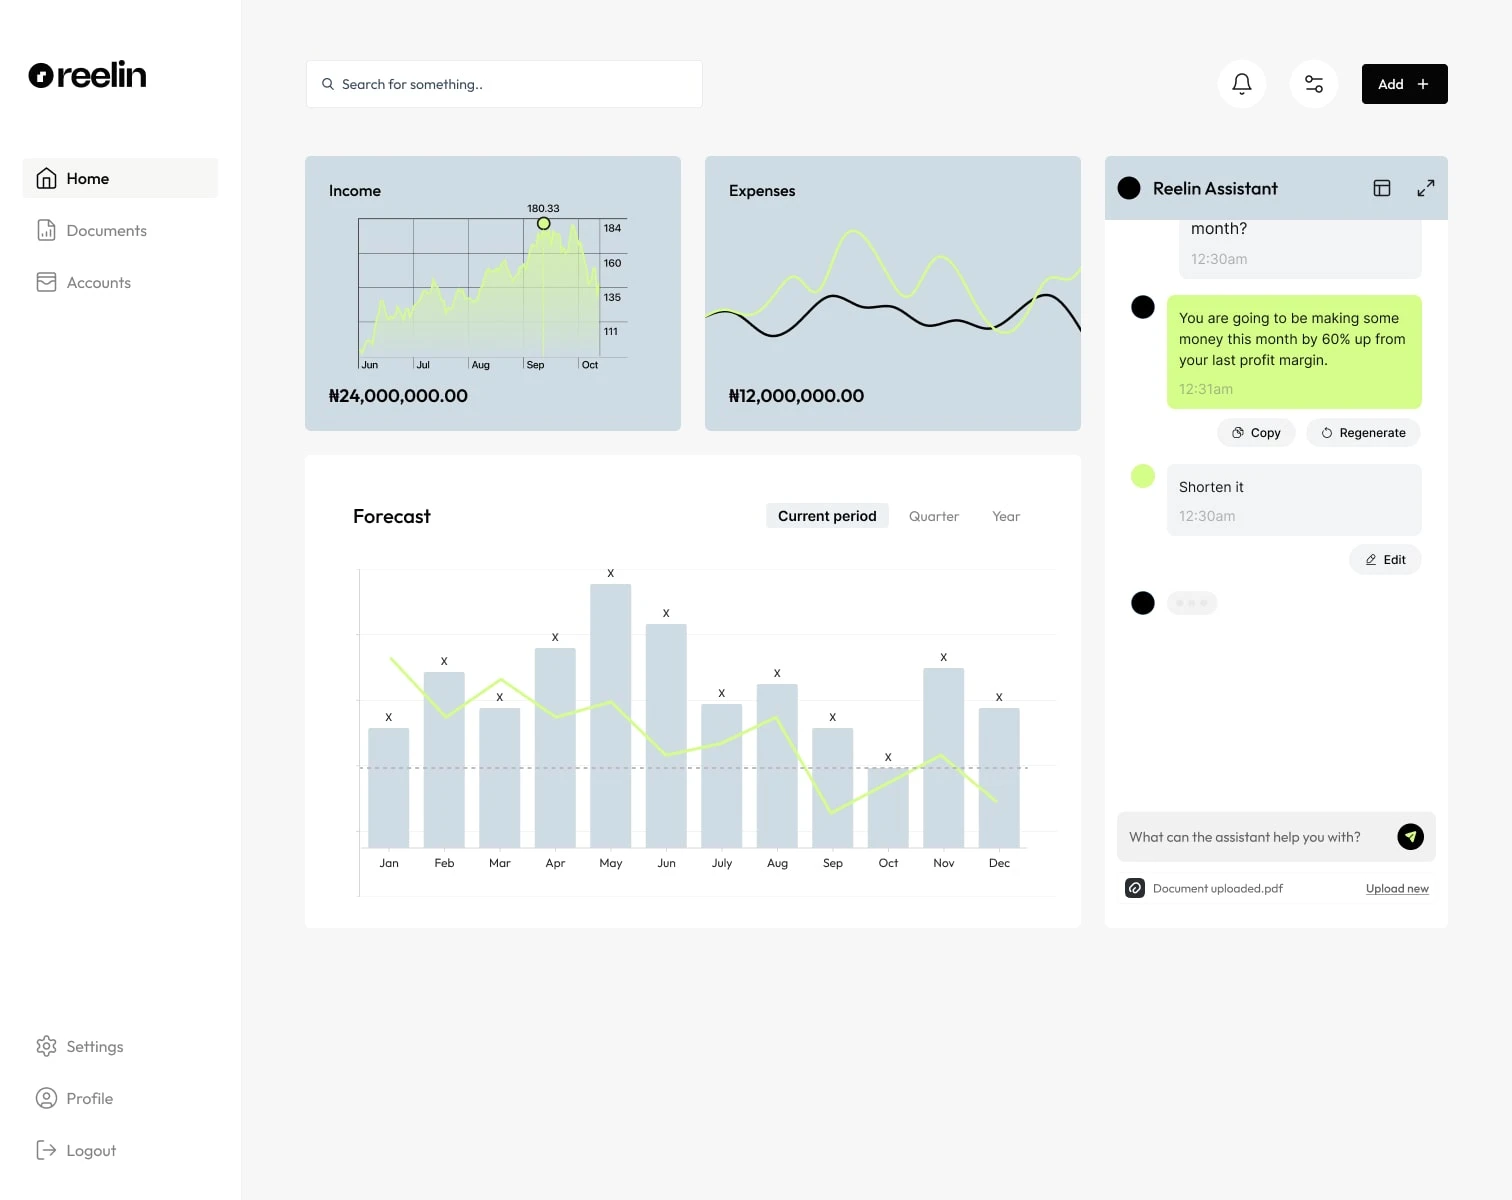Viewport: 1512px width, 1200px height.
Task: Click the May forecast bar
Action: point(611,716)
